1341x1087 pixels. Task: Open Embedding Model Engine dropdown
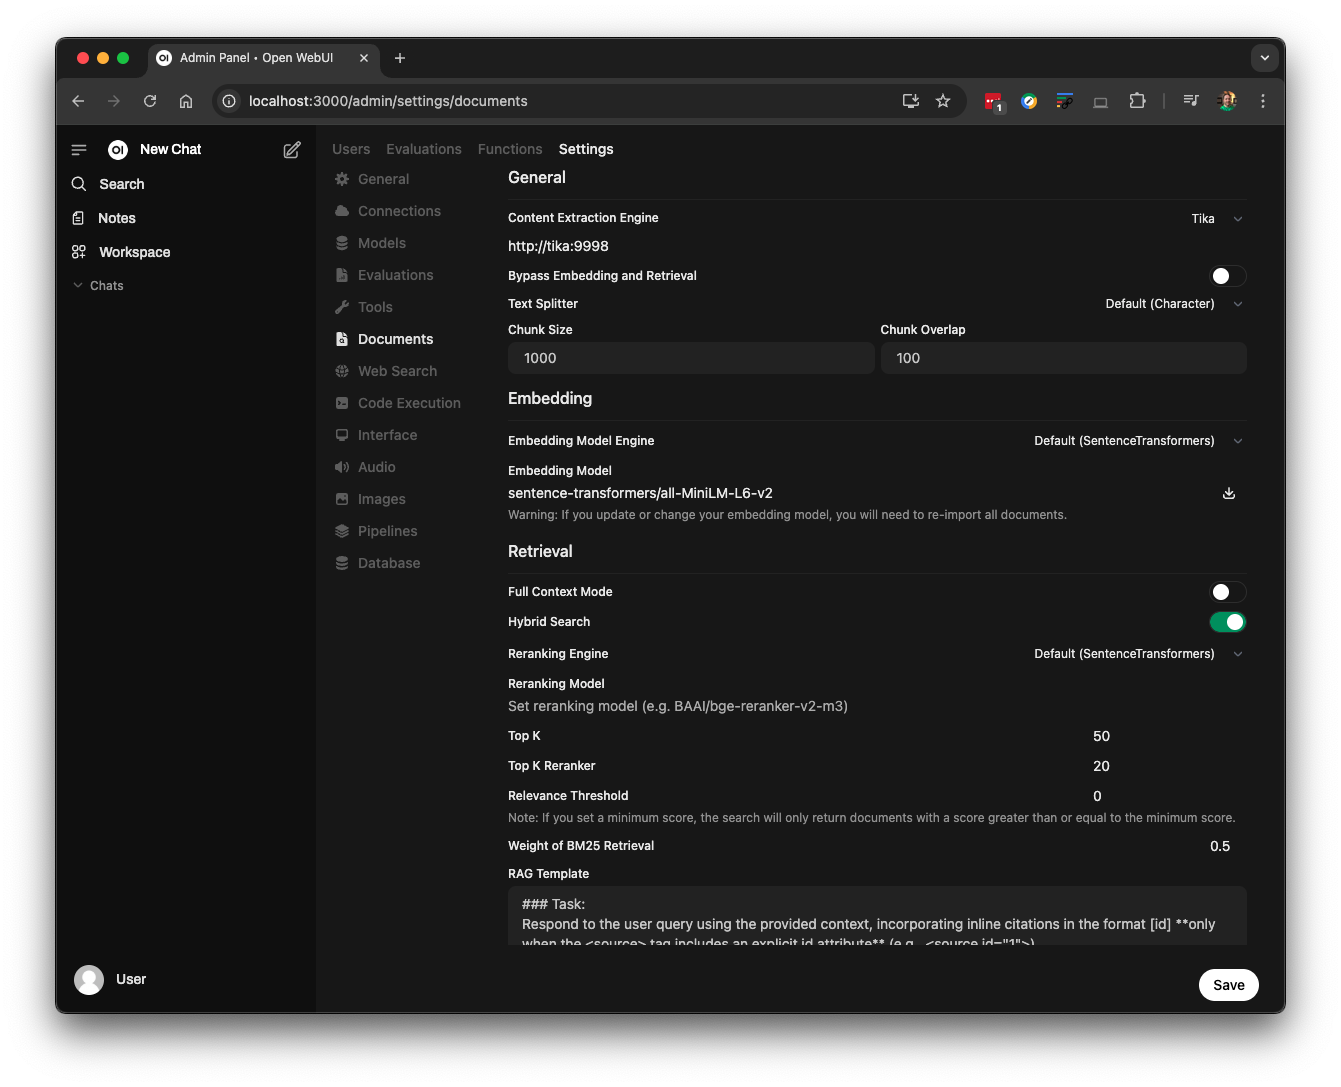tap(1138, 441)
